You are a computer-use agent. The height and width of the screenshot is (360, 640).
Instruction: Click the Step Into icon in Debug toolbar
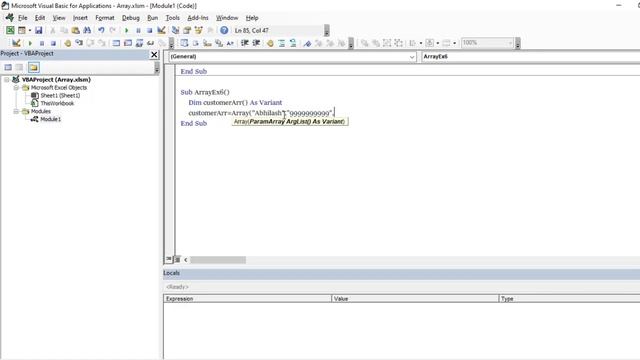79,43
